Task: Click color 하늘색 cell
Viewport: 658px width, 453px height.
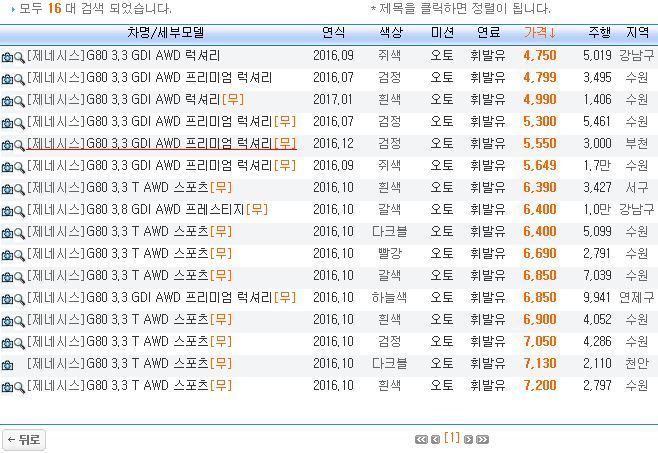Action: (x=389, y=298)
